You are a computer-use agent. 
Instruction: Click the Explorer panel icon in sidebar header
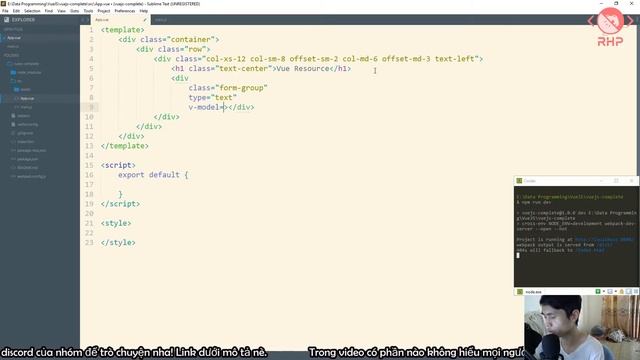tap(6, 20)
